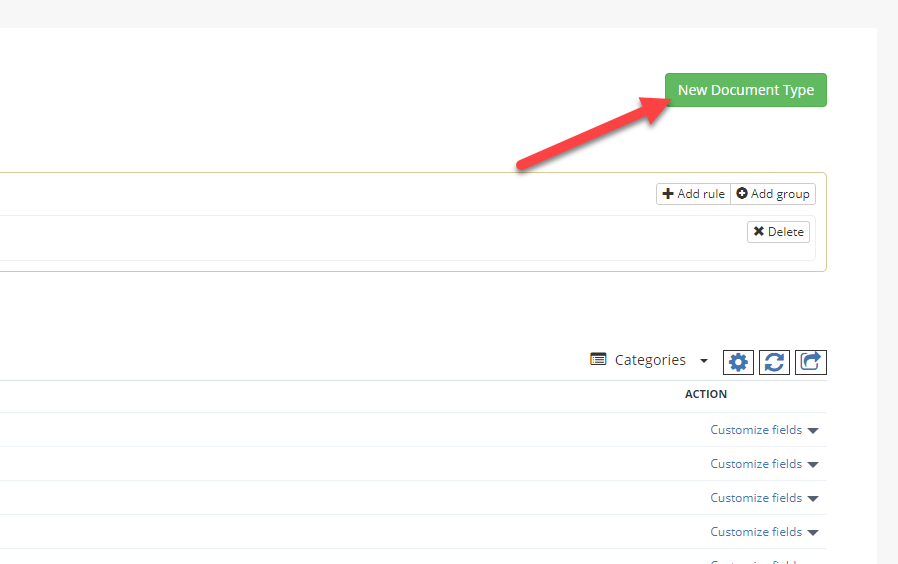898x564 pixels.
Task: Open Customize fields in the fourth row
Action: click(756, 532)
